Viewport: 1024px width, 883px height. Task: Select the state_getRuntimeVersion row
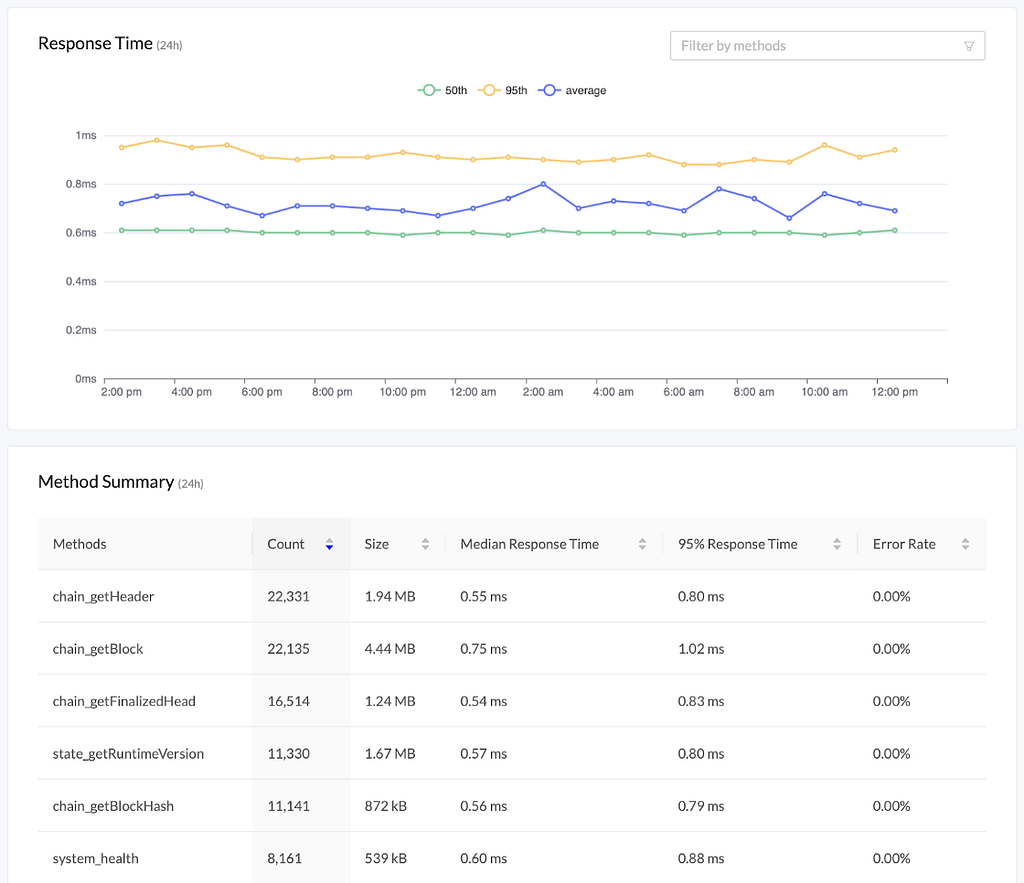click(x=128, y=754)
